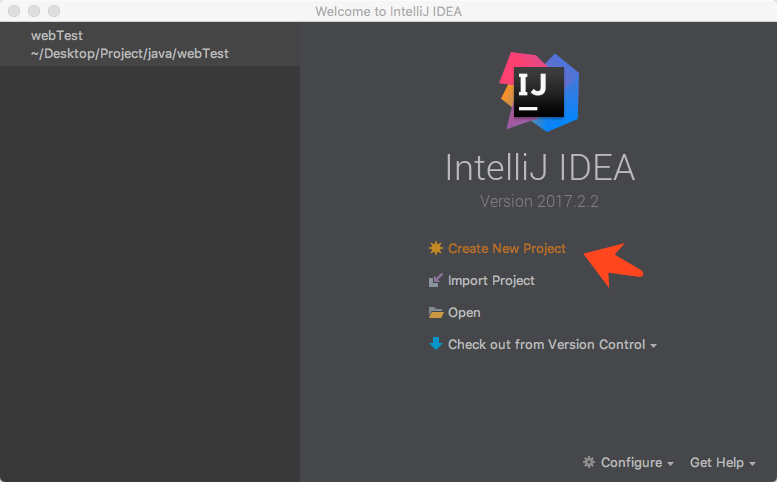This screenshot has width=777, height=482.
Task: Click the Version 2017.2.2 text
Action: pyautogui.click(x=539, y=201)
